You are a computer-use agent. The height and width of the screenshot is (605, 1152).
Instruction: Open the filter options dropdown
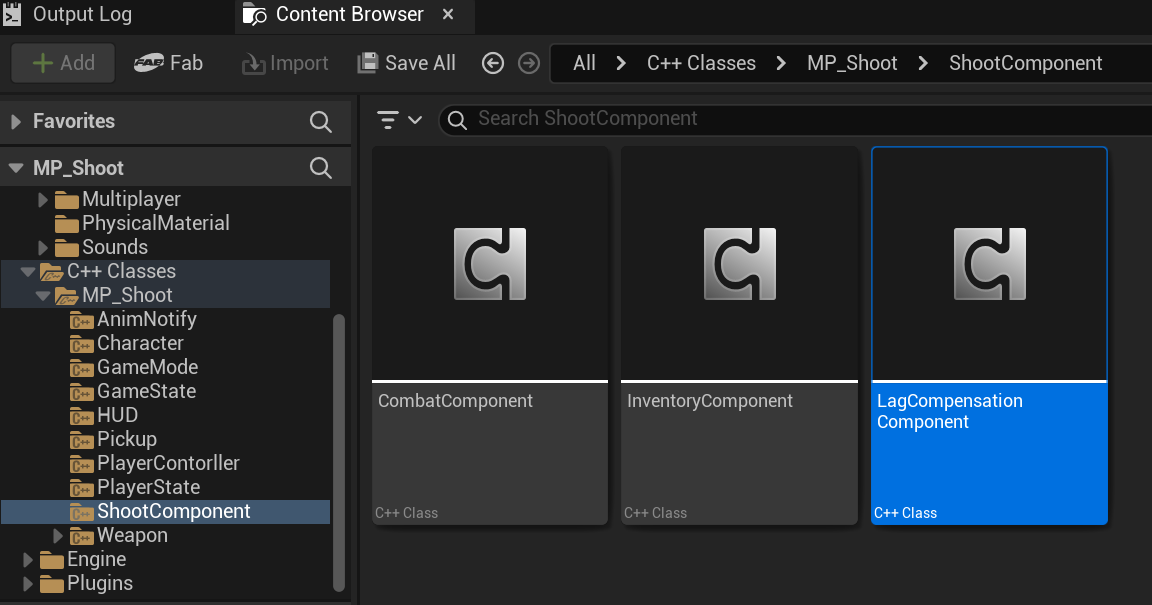coord(399,119)
